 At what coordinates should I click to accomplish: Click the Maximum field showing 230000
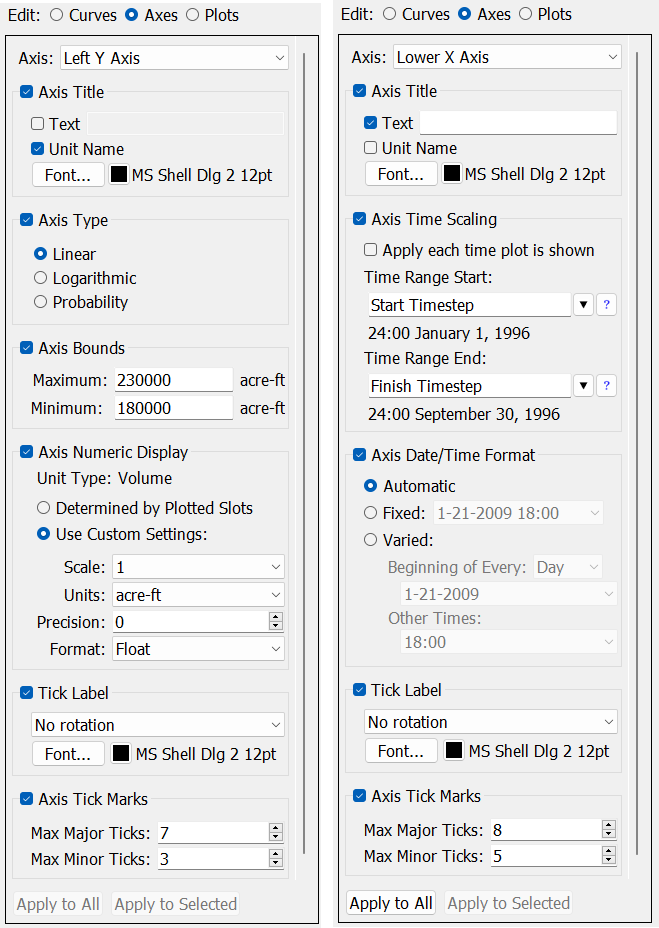pos(173,380)
